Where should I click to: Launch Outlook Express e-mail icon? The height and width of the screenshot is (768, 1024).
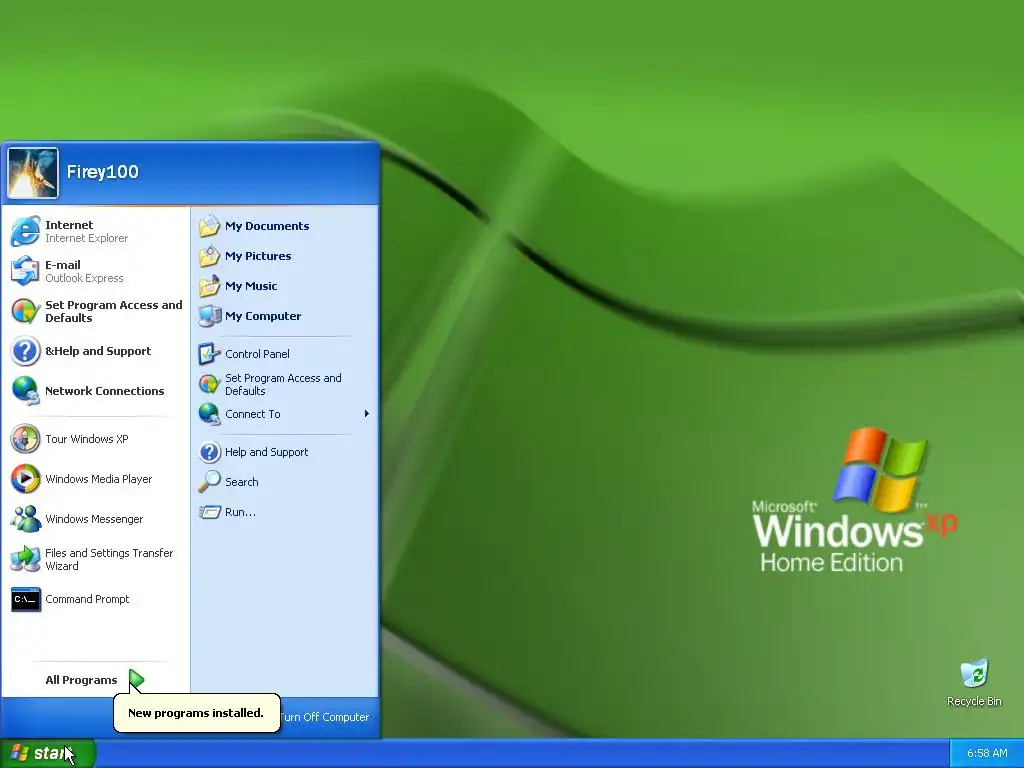tap(25, 271)
